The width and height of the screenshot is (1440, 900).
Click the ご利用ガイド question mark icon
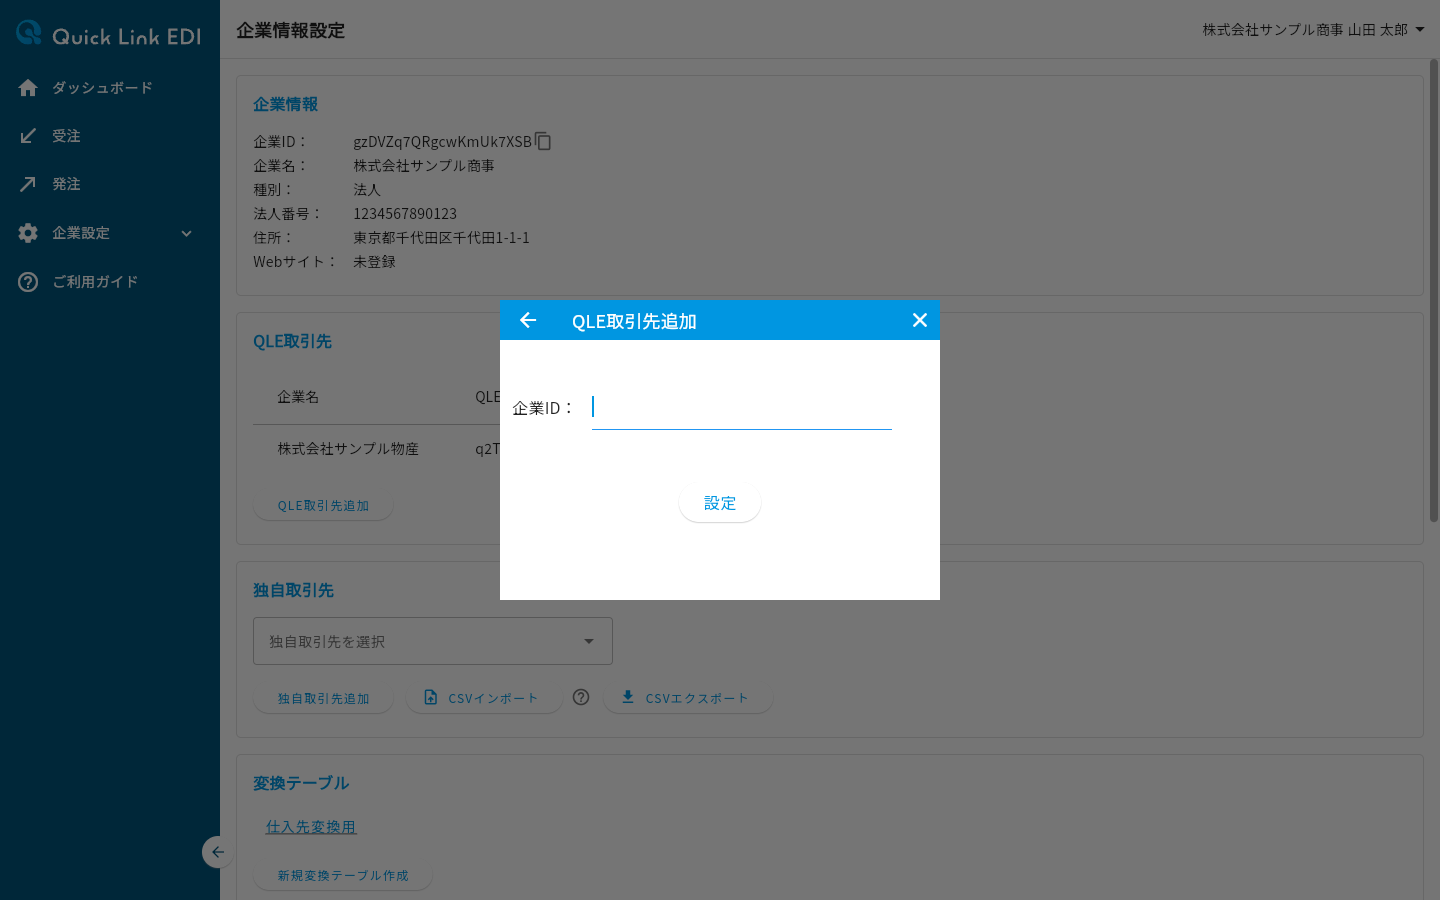click(x=28, y=282)
